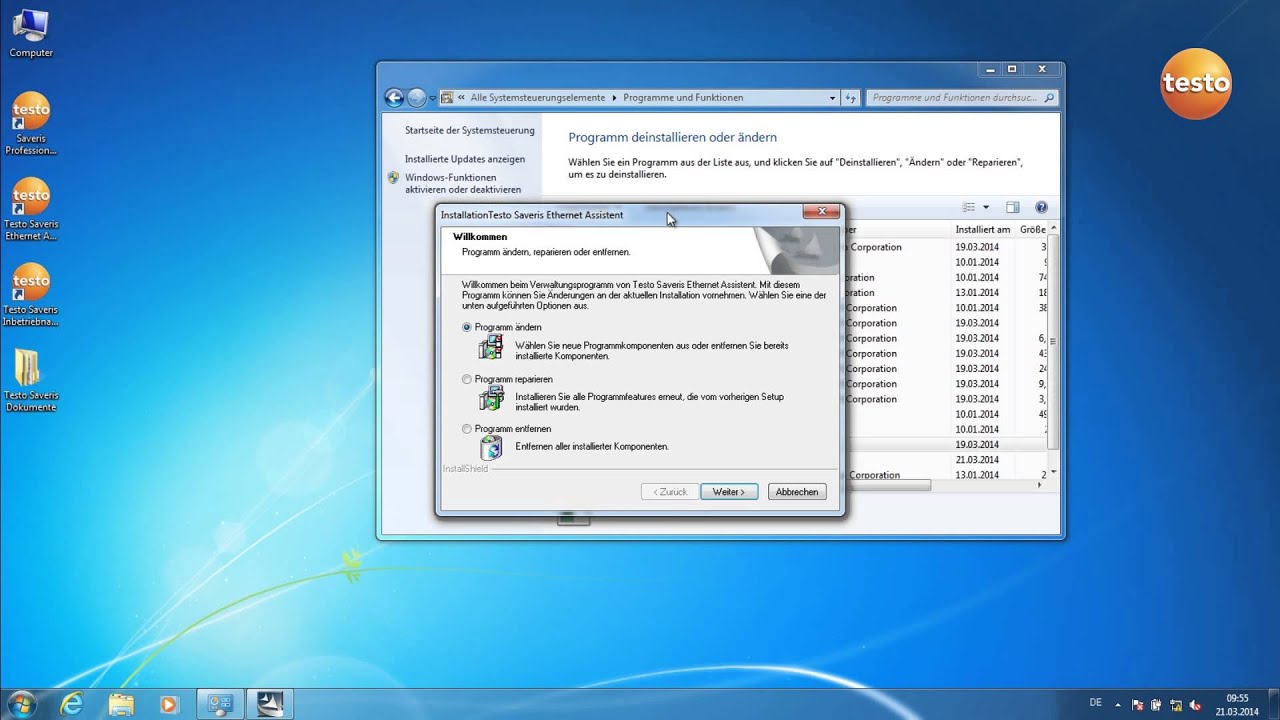Expand the address bar history dropdown arrow
Screen dimensions: 1280x720
click(832, 98)
